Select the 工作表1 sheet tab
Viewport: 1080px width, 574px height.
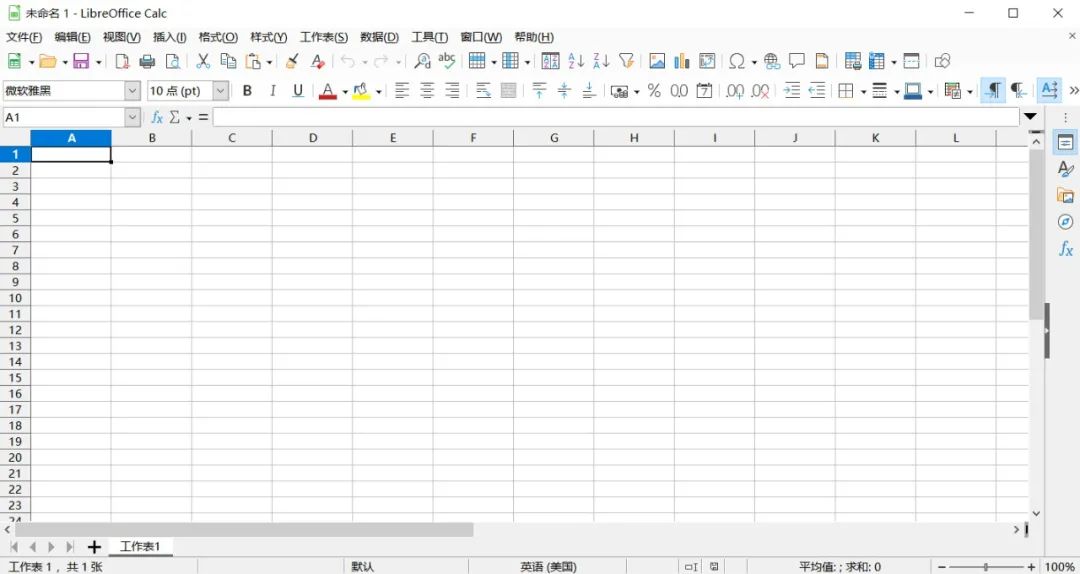coord(141,546)
